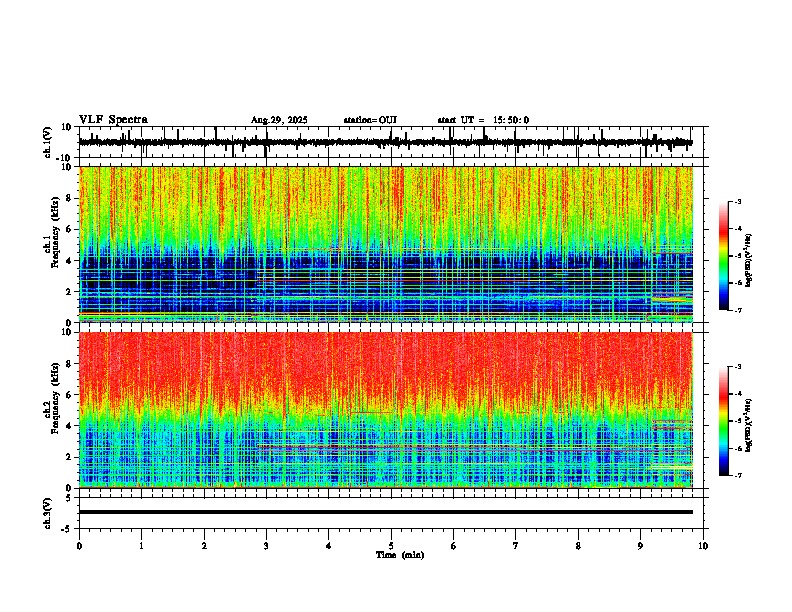This screenshot has width=792, height=612.
Task: Click time axis tick label "2"
Action: click(x=204, y=546)
